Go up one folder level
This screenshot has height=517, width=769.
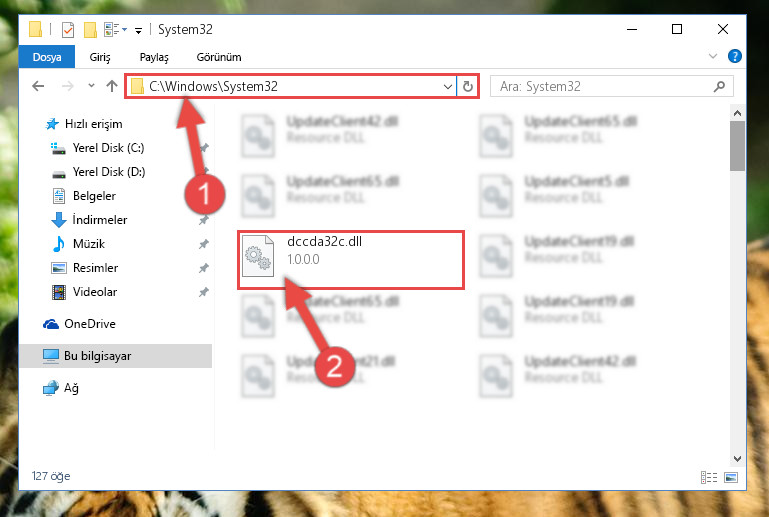point(112,86)
